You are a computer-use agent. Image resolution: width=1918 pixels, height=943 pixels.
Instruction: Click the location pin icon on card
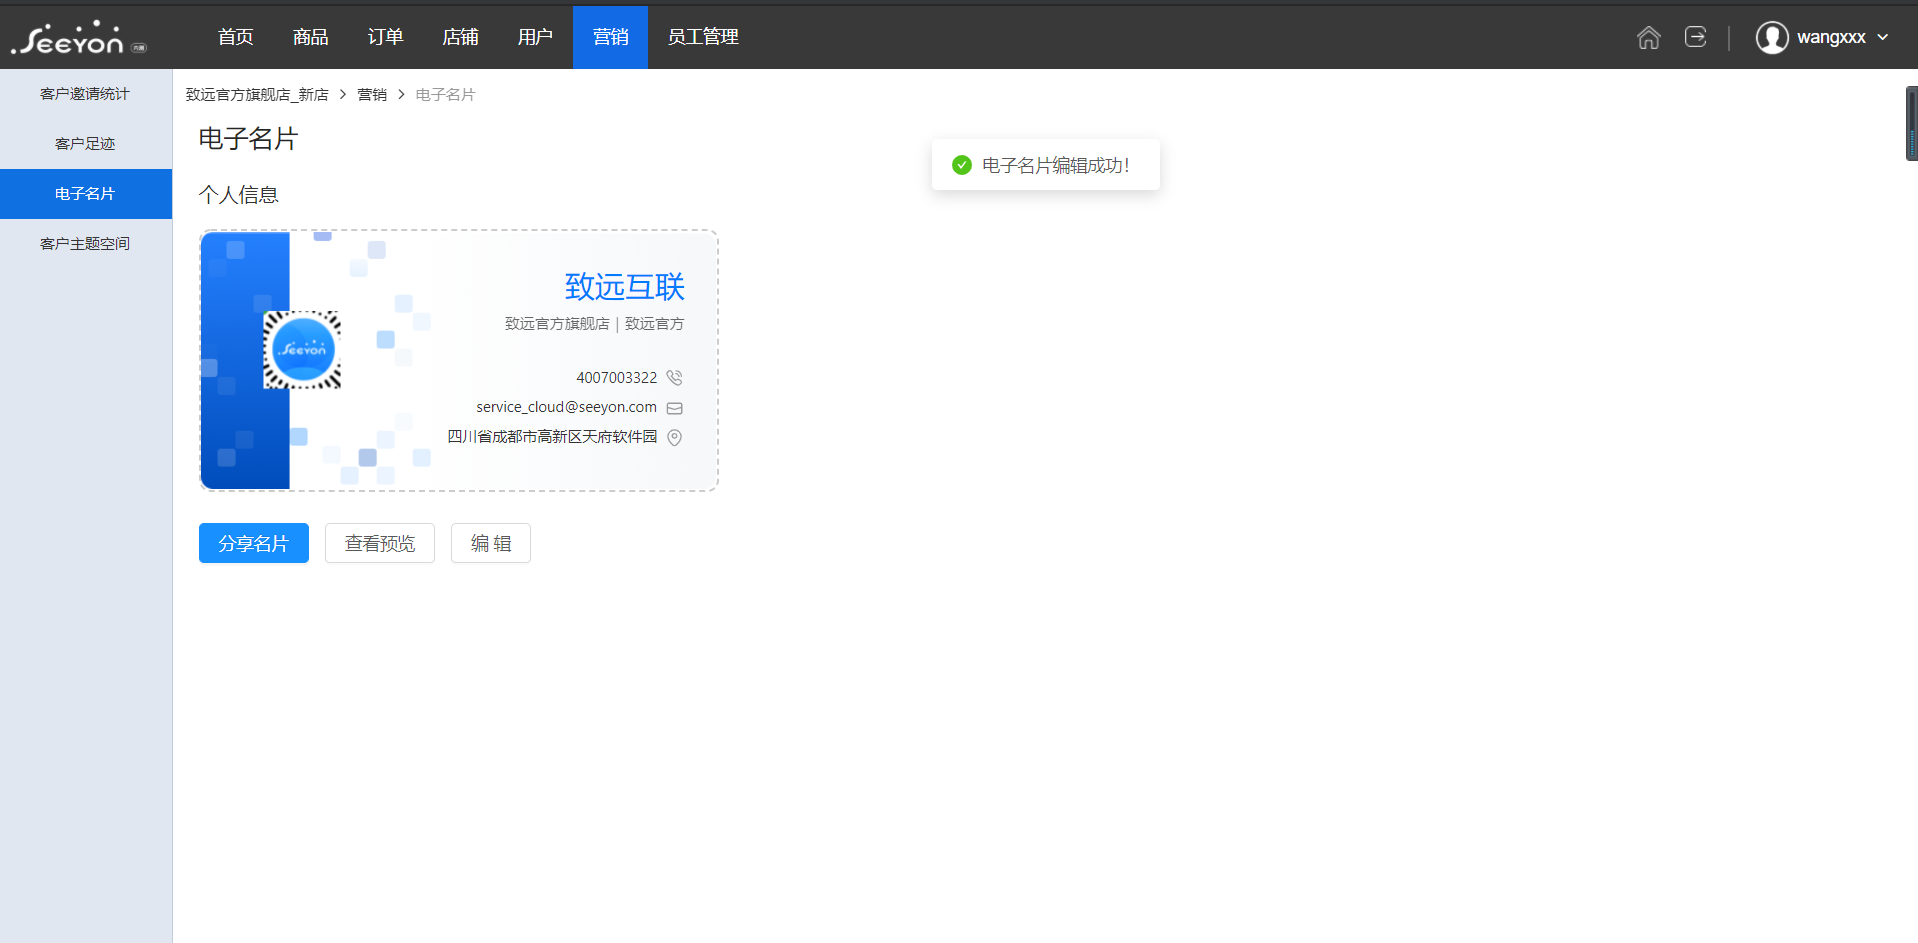tap(675, 437)
